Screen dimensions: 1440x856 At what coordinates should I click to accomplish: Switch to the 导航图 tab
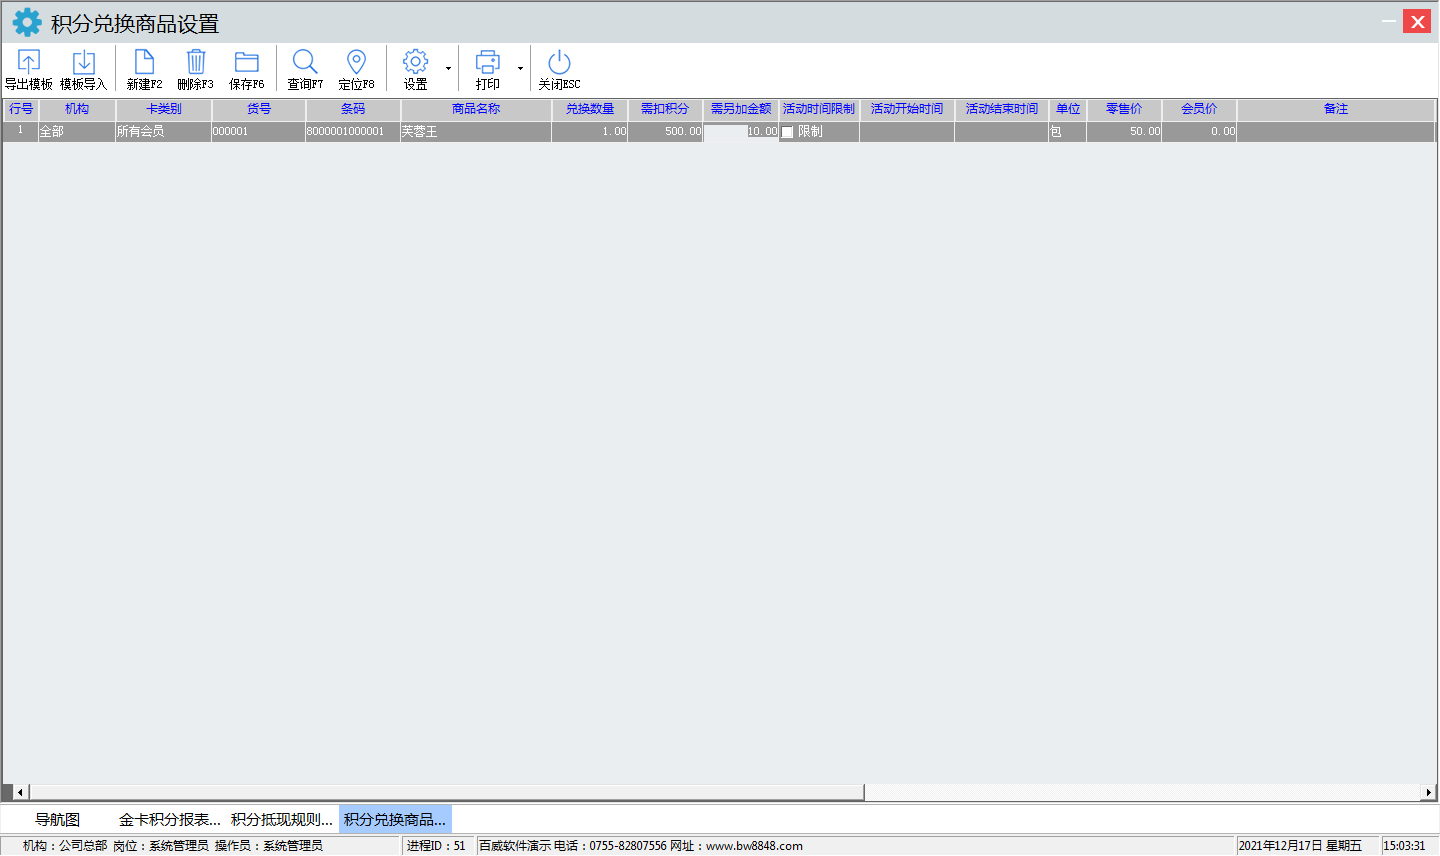point(57,820)
